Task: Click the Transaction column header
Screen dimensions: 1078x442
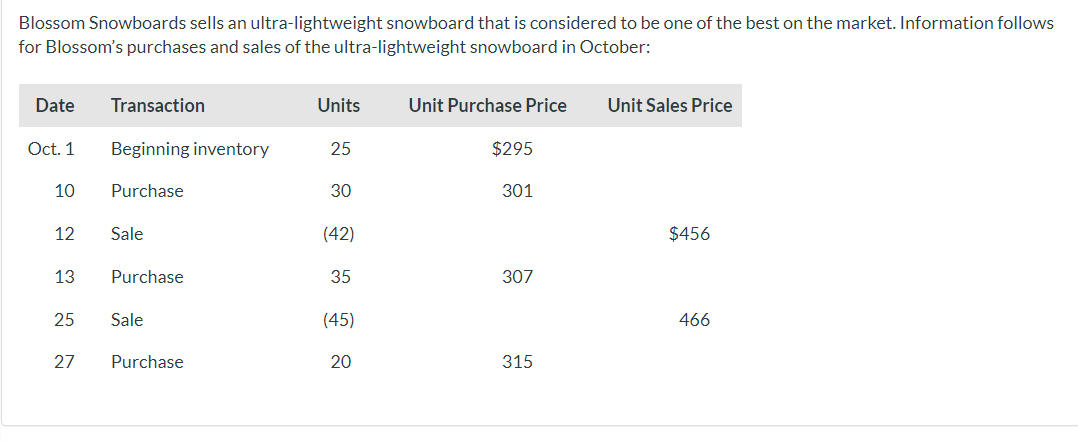Action: (157, 106)
